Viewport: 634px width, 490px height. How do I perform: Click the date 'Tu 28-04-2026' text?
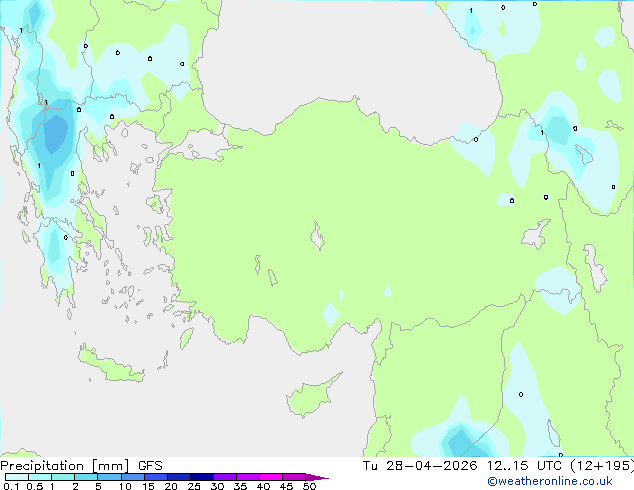(420, 466)
